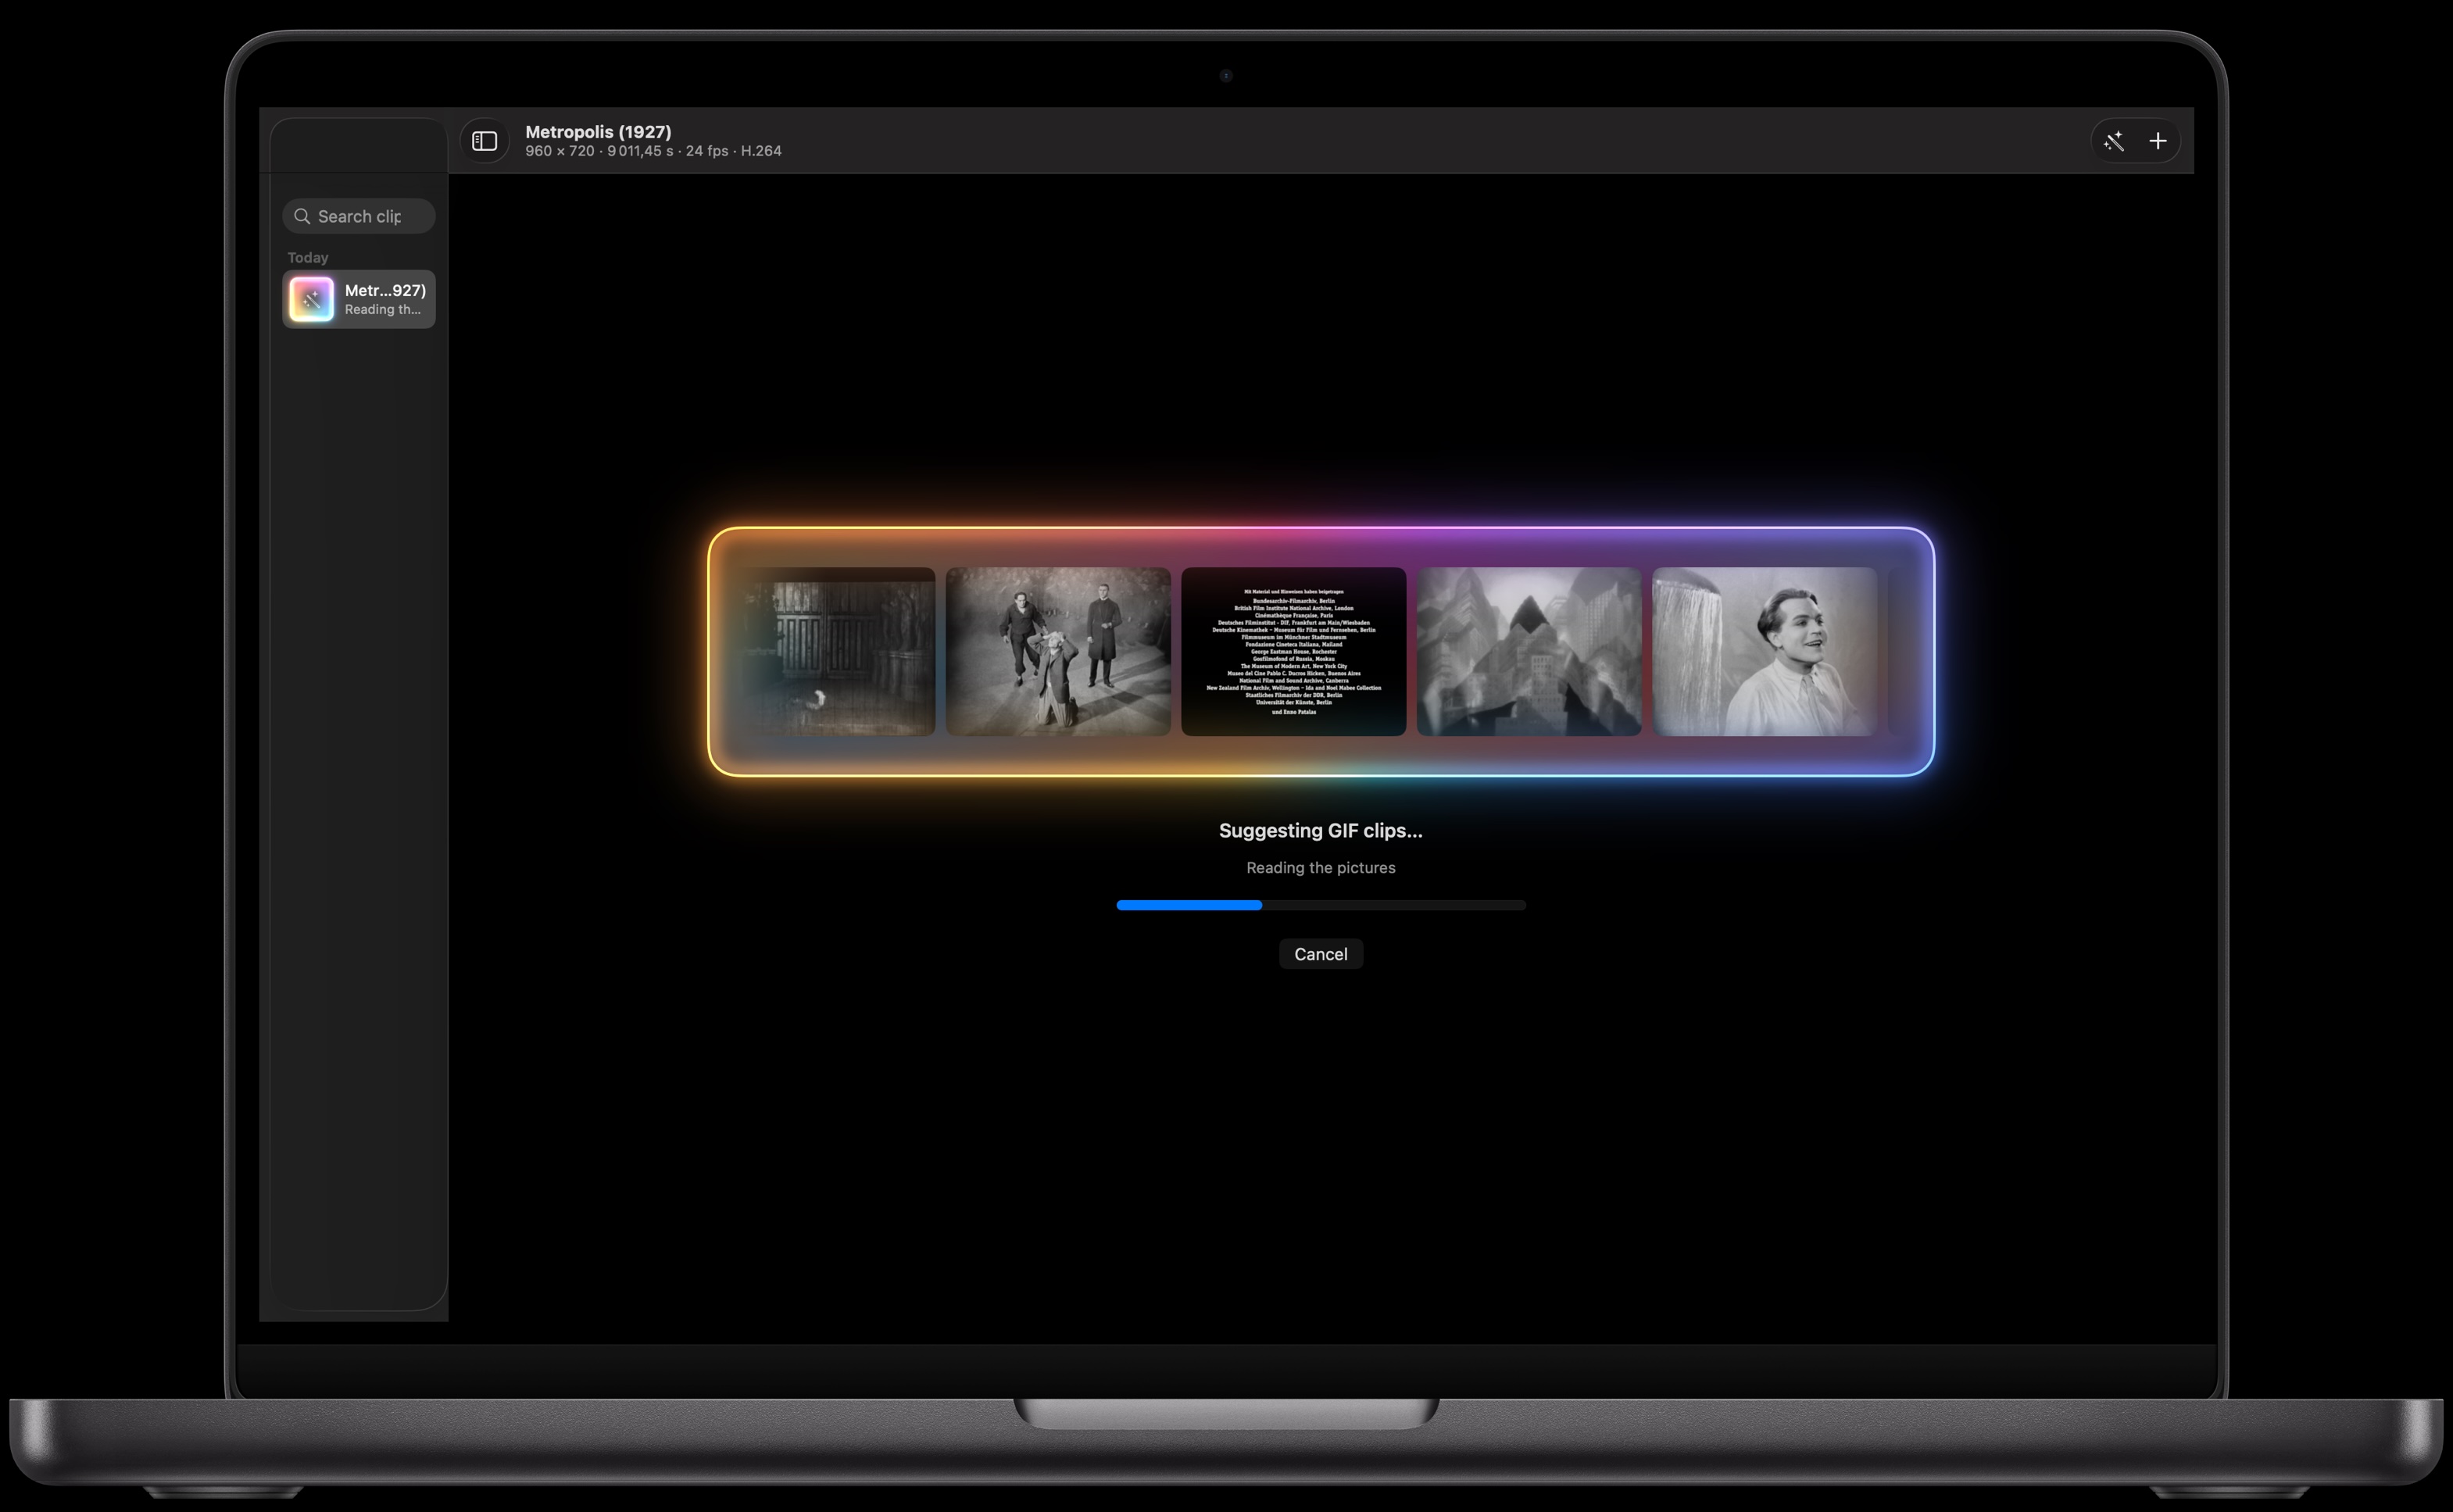Screen dimensions: 2453x1512
Task: Open the kneeling figure scene thumbnail
Action: [1058, 651]
